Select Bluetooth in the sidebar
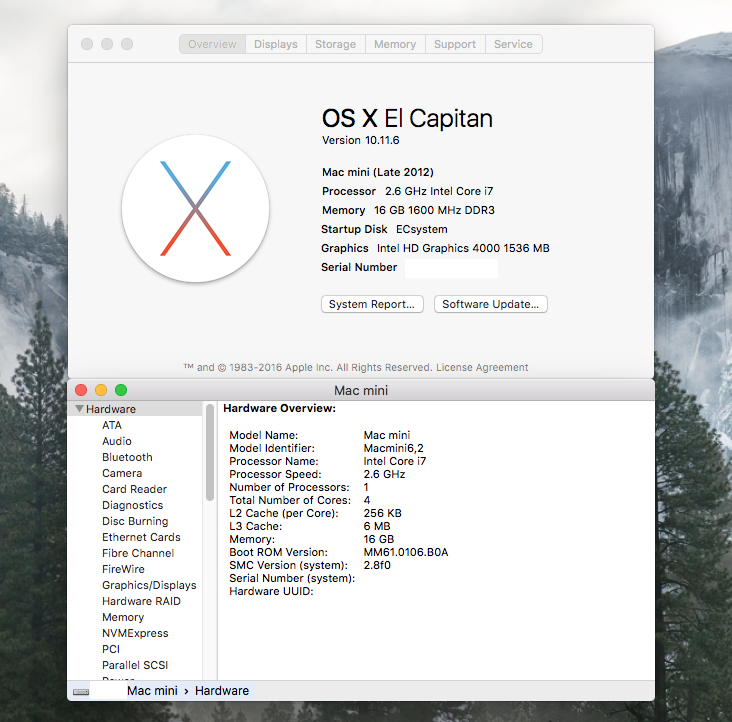 pos(127,457)
